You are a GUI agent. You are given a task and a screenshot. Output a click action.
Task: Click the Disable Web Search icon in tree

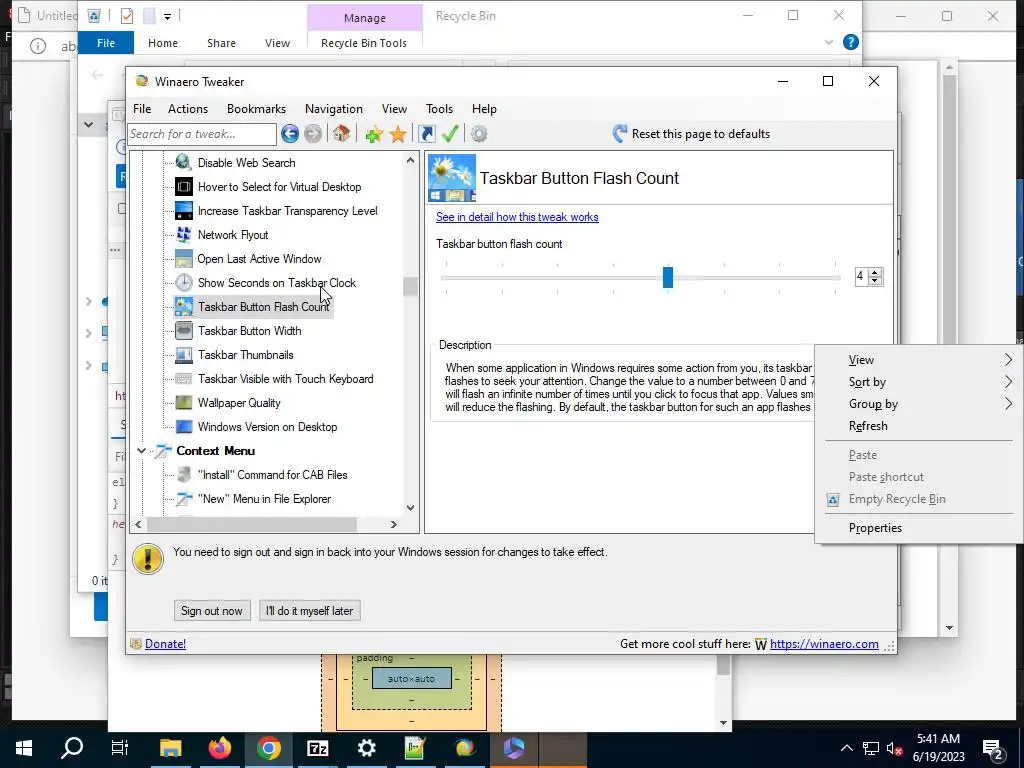tap(184, 163)
